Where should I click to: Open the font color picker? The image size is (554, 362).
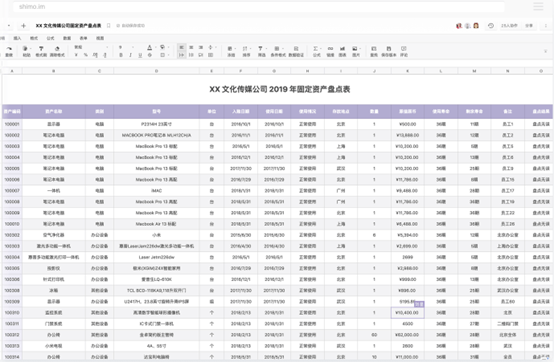pos(149,47)
